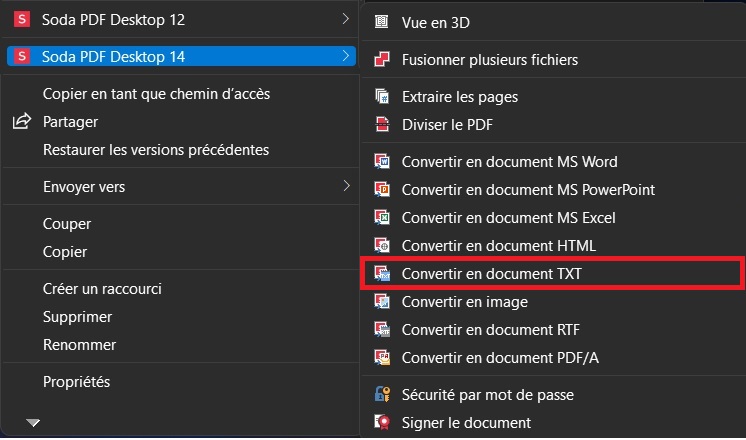Image resolution: width=746 pixels, height=440 pixels.
Task: Click the Vue en 3D icon
Action: tap(382, 22)
